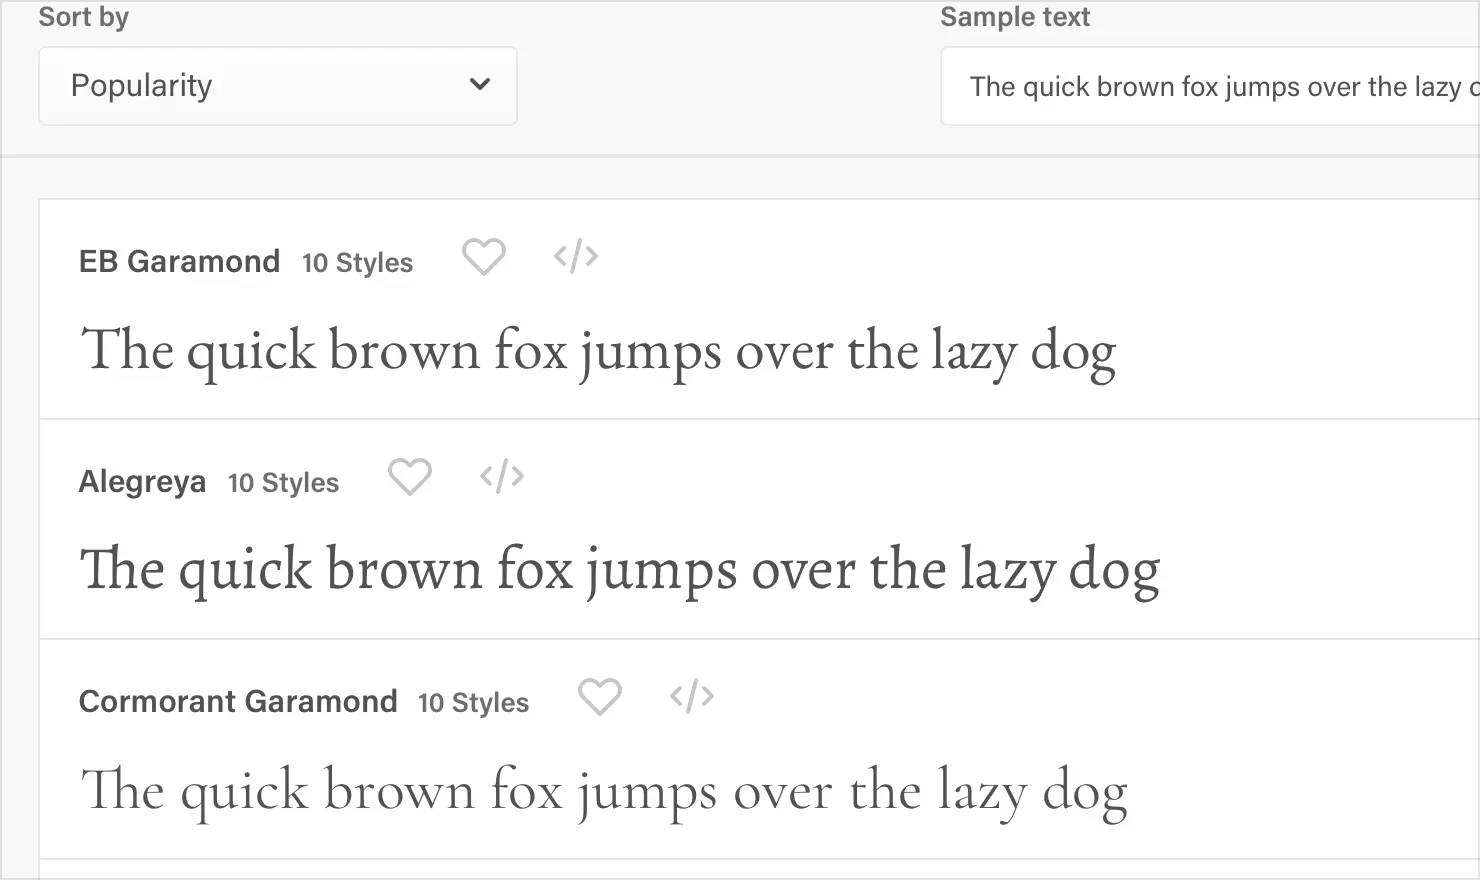The width and height of the screenshot is (1480, 880).
Task: Click the "Sort by" label
Action: [x=83, y=17]
